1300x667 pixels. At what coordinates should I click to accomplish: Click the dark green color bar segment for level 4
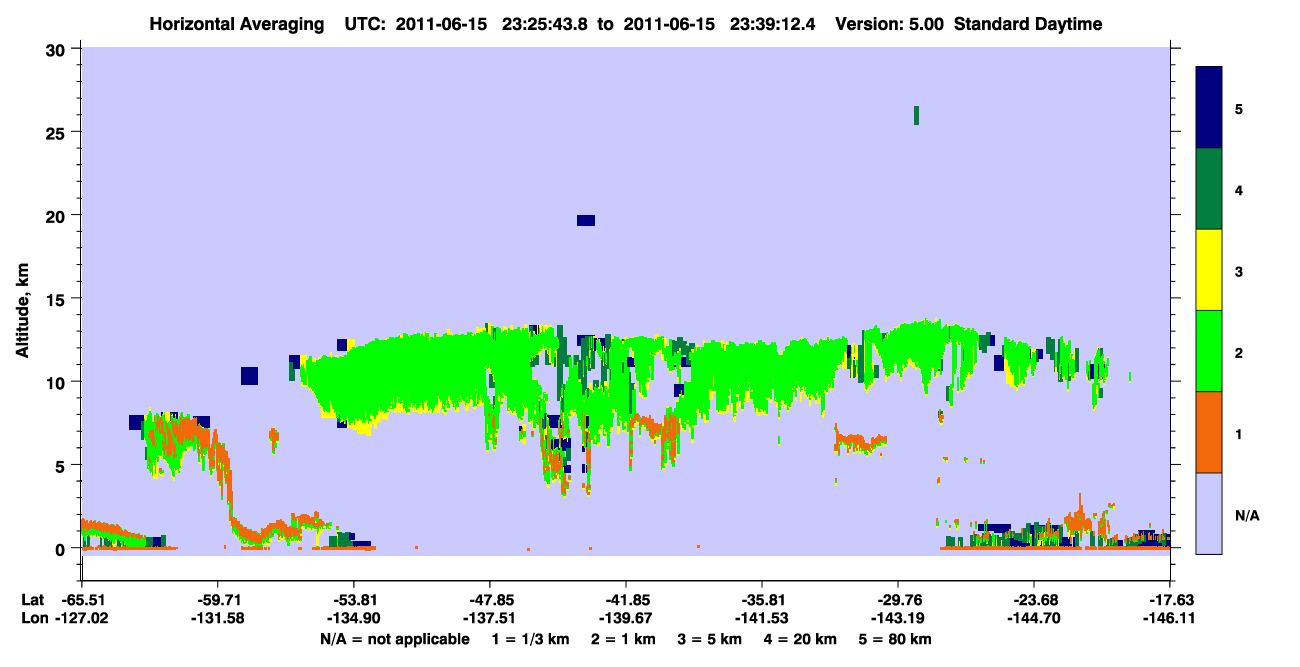click(x=1209, y=189)
